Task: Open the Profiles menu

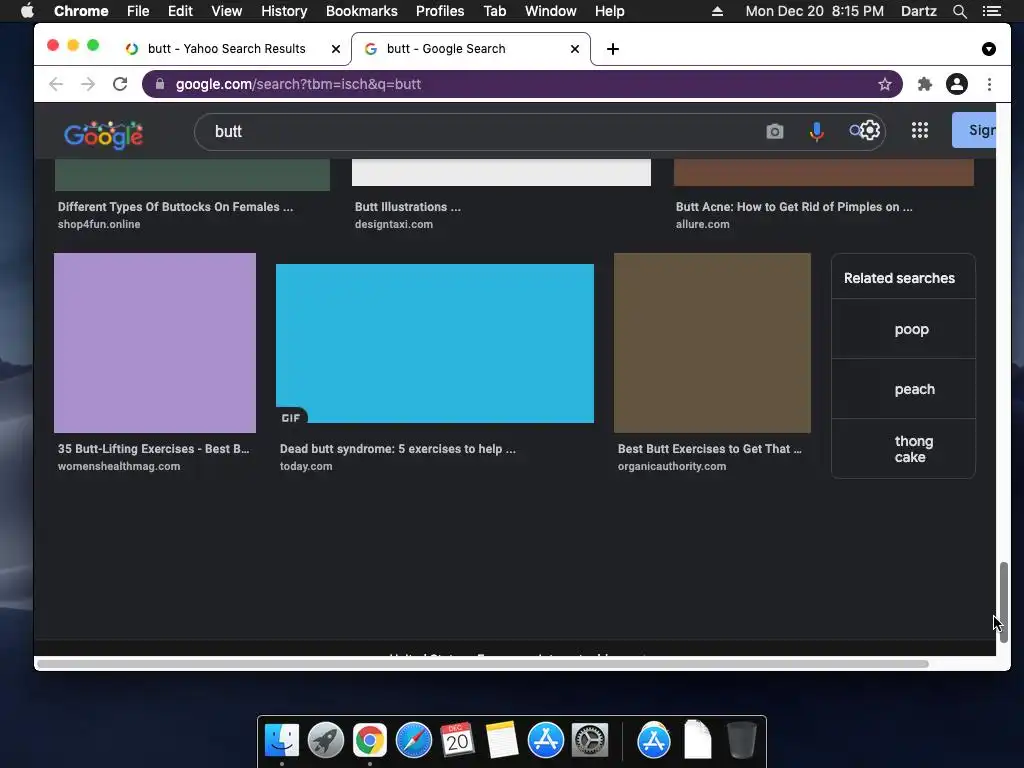Action: tap(440, 11)
